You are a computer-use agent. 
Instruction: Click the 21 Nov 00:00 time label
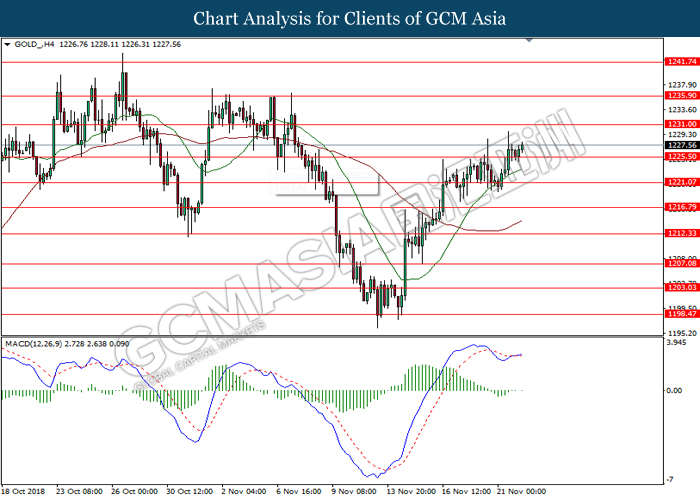pos(522,491)
